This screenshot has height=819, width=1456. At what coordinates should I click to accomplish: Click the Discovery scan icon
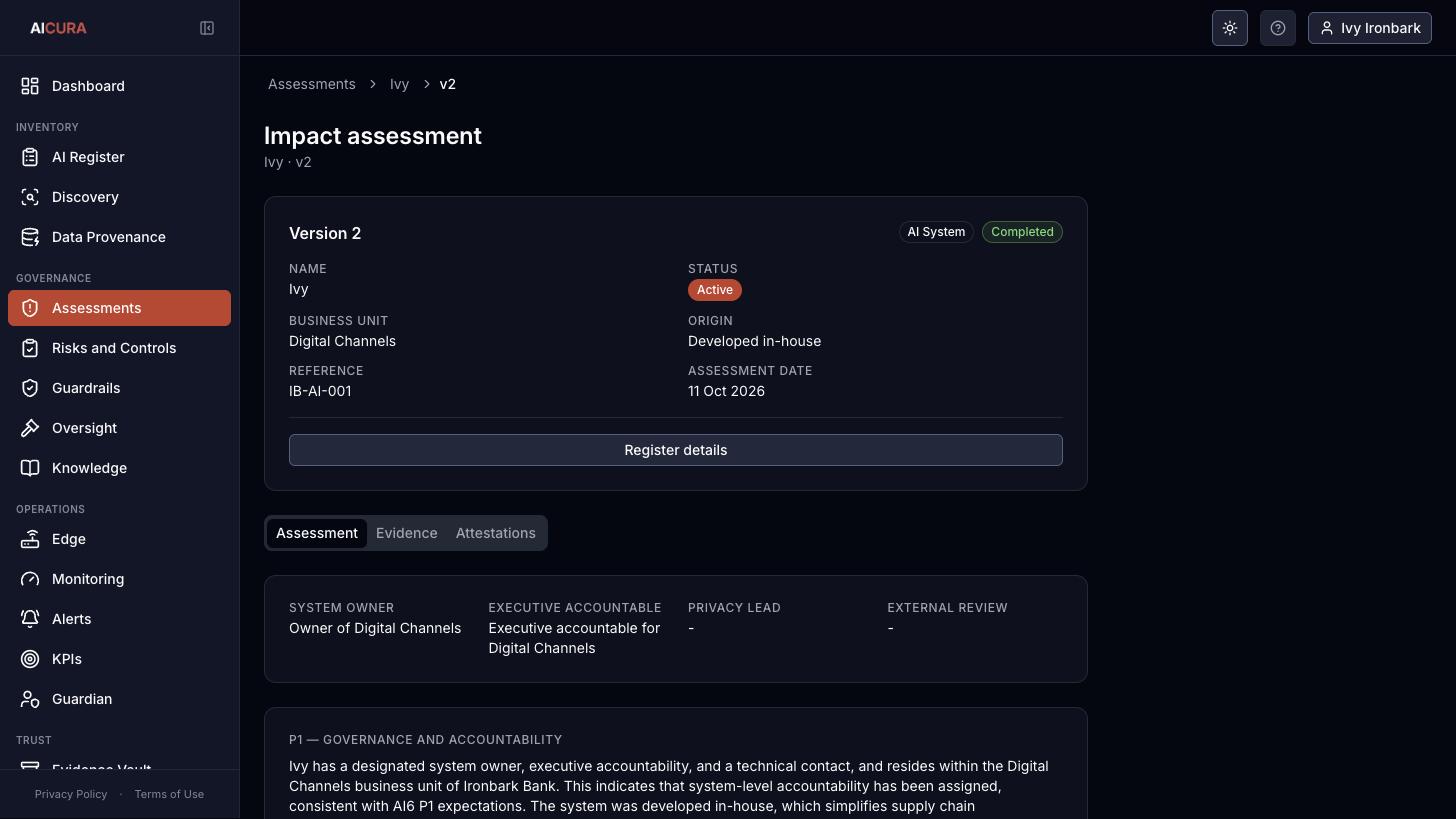tap(30, 197)
